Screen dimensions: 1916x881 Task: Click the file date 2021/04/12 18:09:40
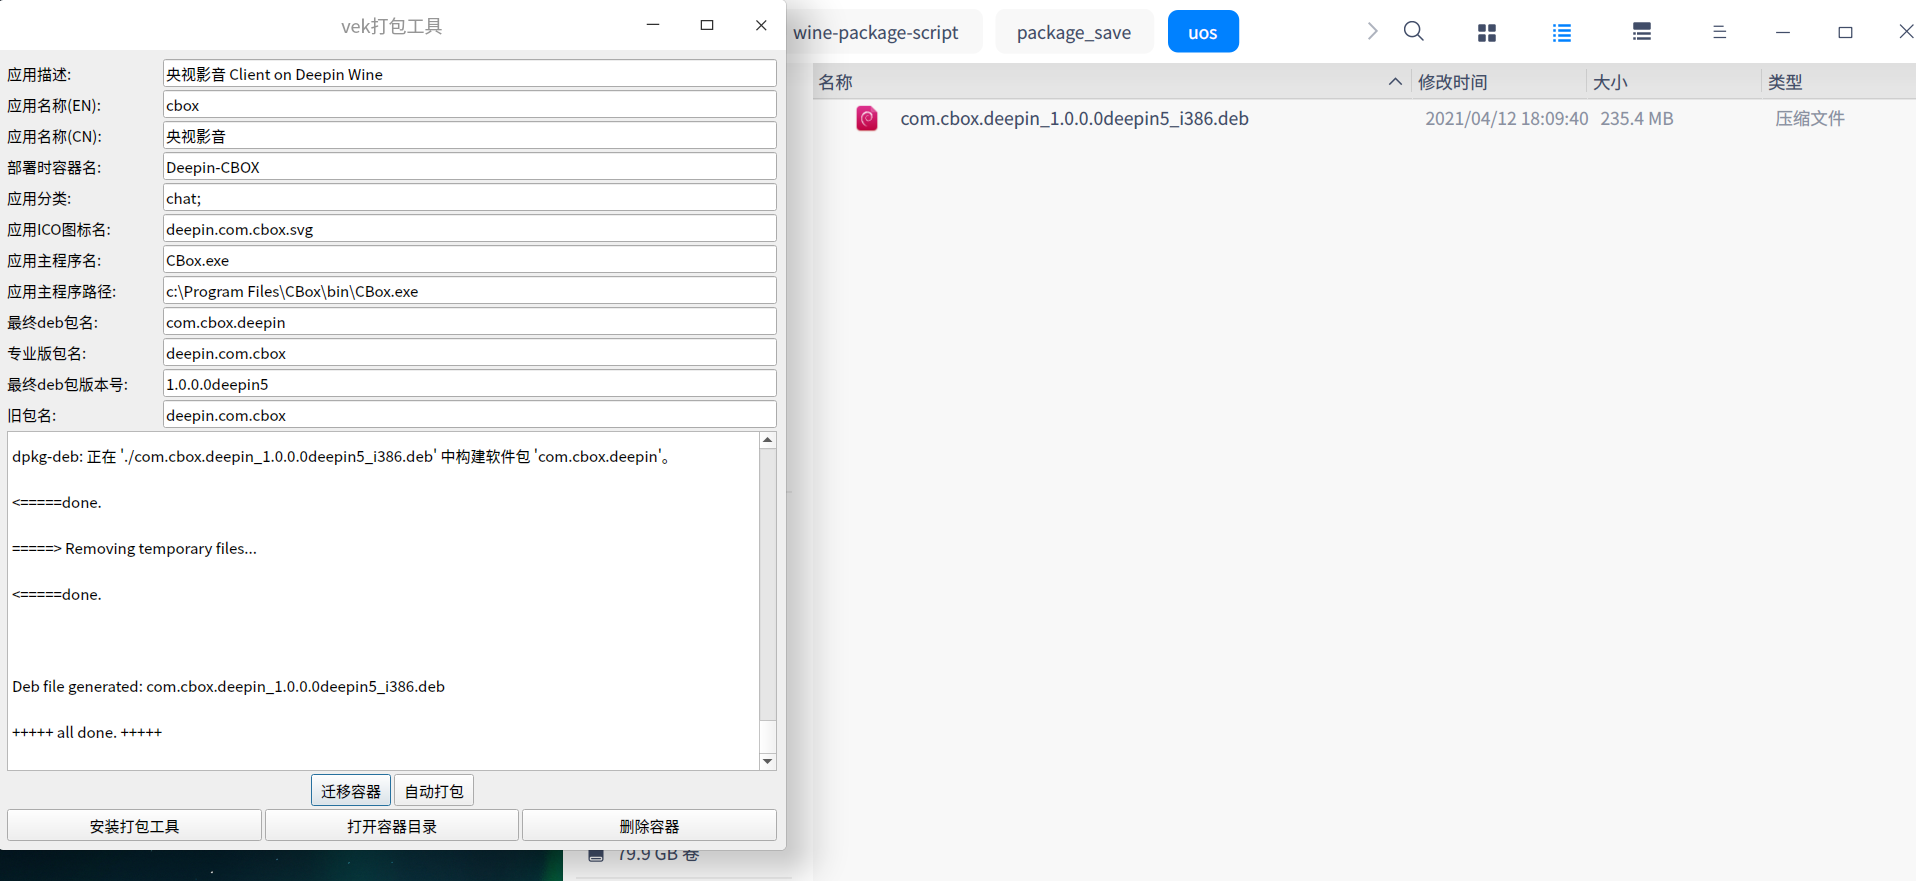(x=1506, y=119)
